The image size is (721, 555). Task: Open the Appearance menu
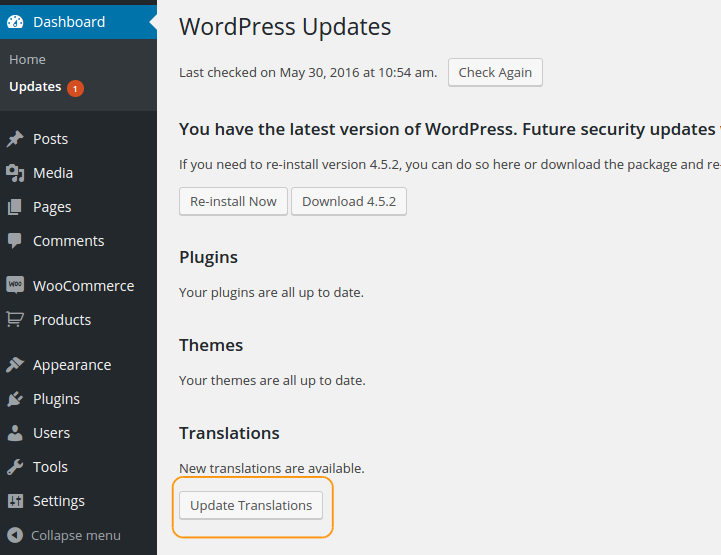[x=72, y=365]
